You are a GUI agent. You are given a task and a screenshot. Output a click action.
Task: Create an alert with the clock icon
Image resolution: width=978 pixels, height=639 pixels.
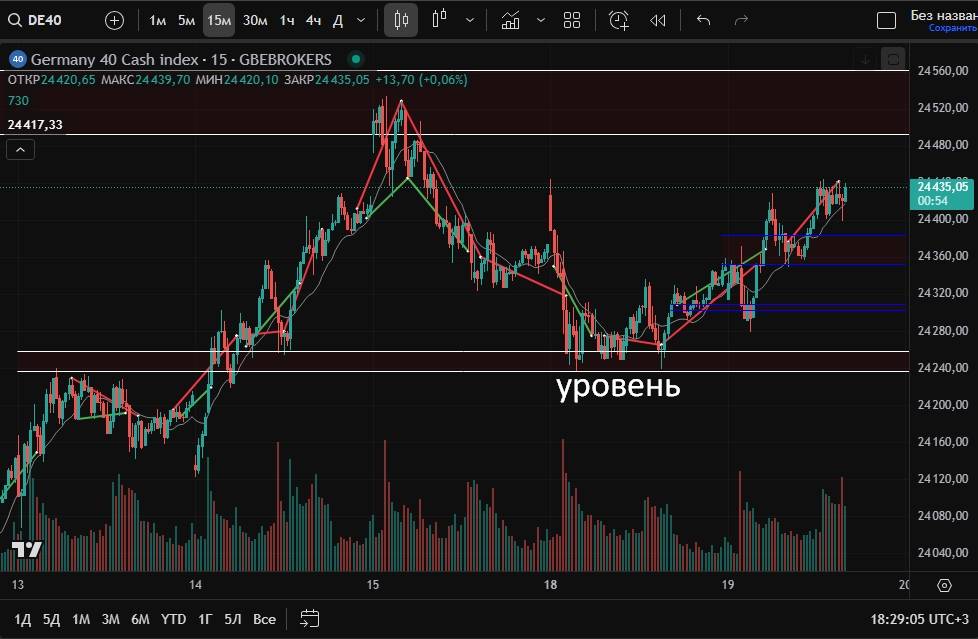[x=619, y=20]
